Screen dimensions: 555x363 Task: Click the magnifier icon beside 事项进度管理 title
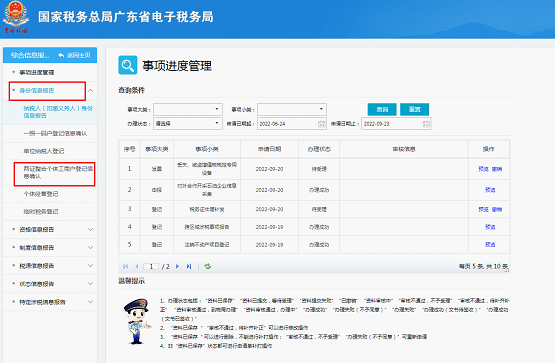pyautogui.click(x=127, y=65)
